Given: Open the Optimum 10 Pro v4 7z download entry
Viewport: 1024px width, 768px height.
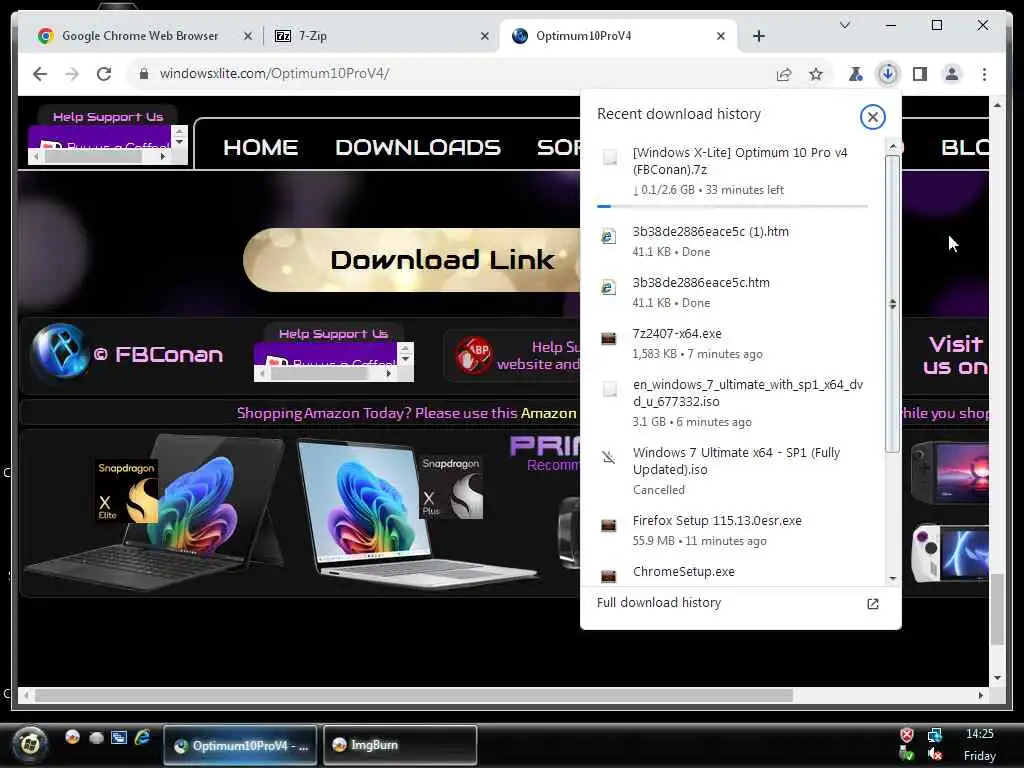Looking at the screenshot, I should pyautogui.click(x=732, y=171).
